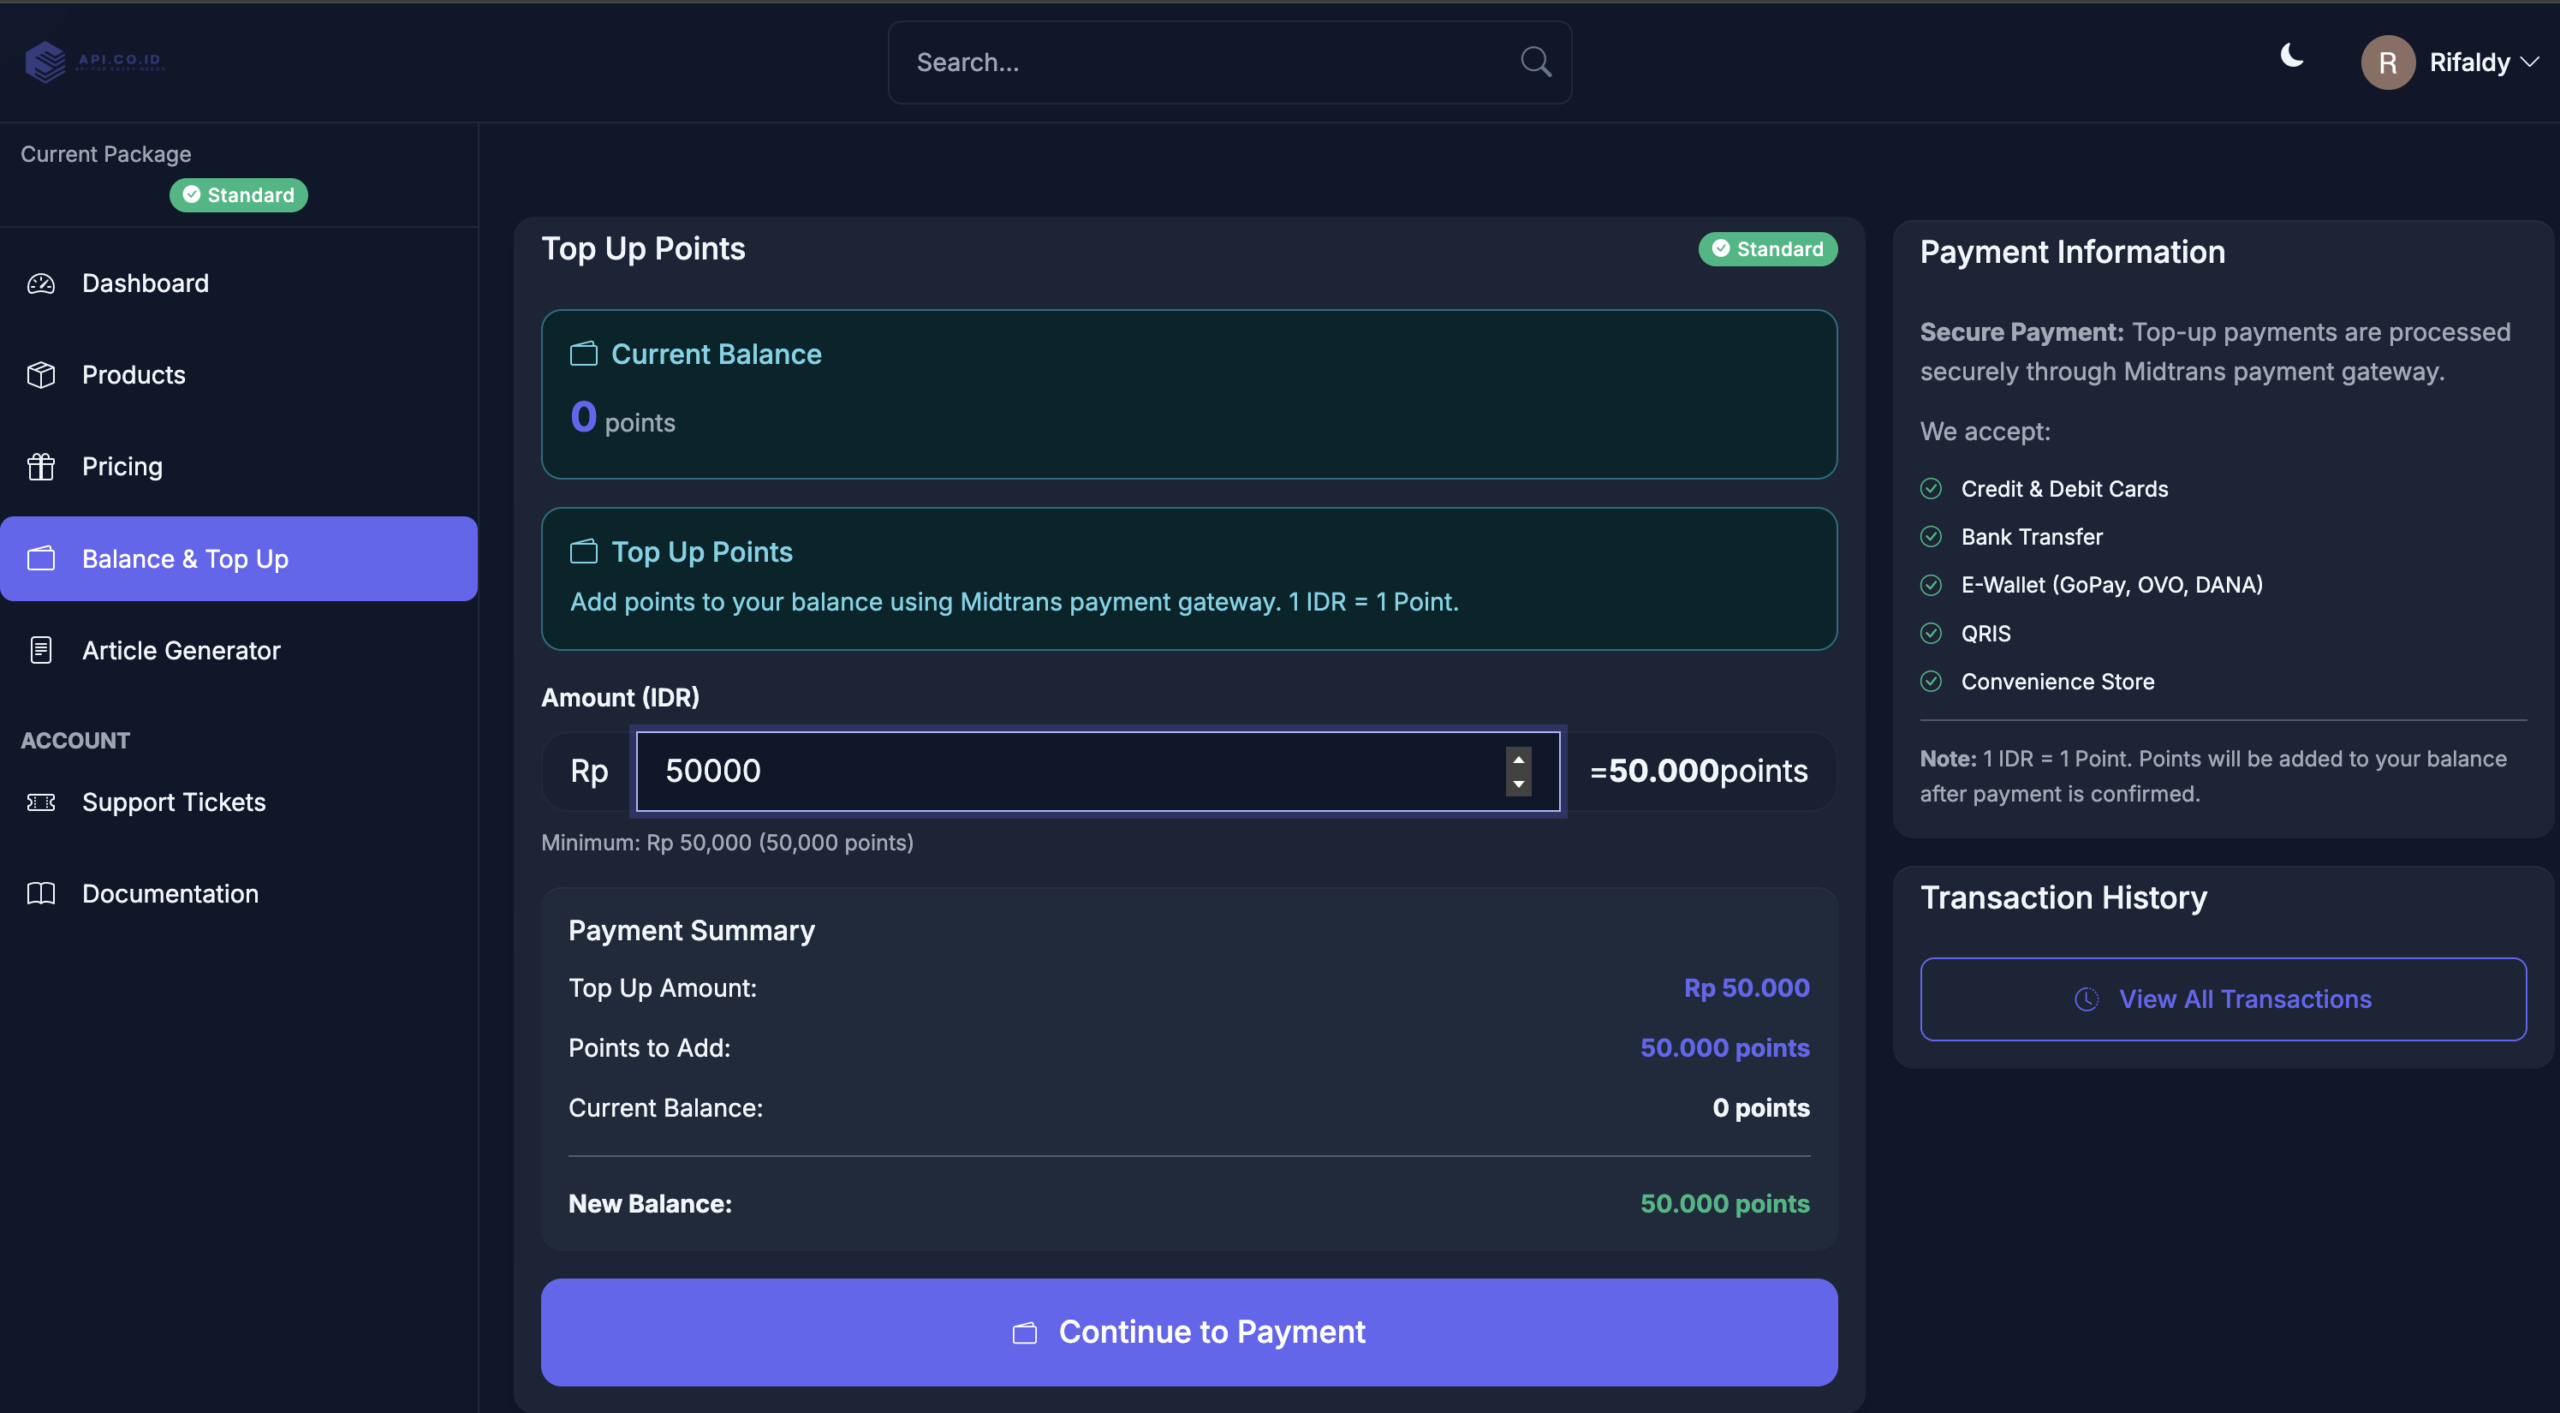The height and width of the screenshot is (1413, 2560).
Task: Click the Standard badge near Top Up Points
Action: pyautogui.click(x=1766, y=249)
